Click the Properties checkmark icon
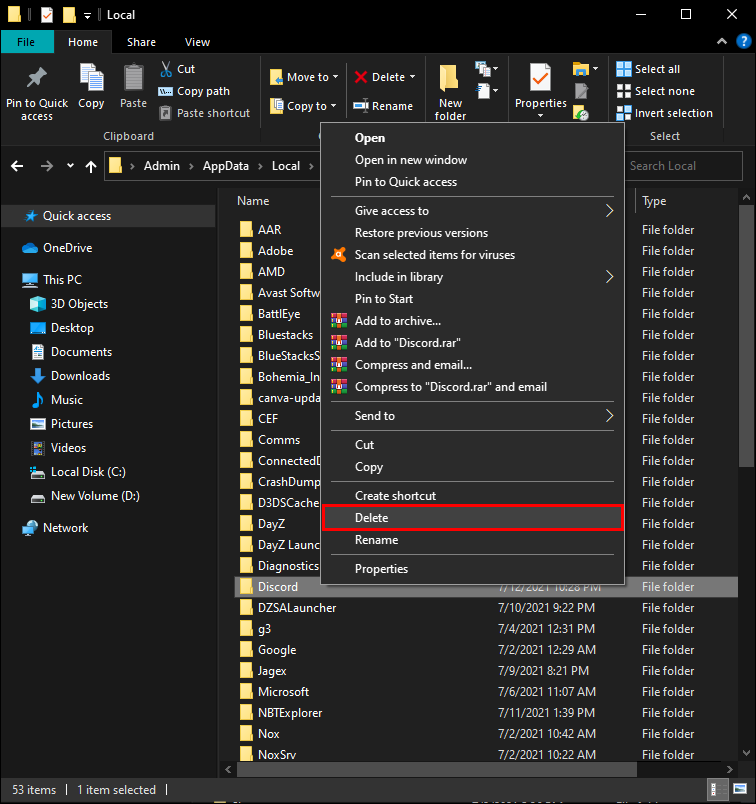 (x=540, y=78)
